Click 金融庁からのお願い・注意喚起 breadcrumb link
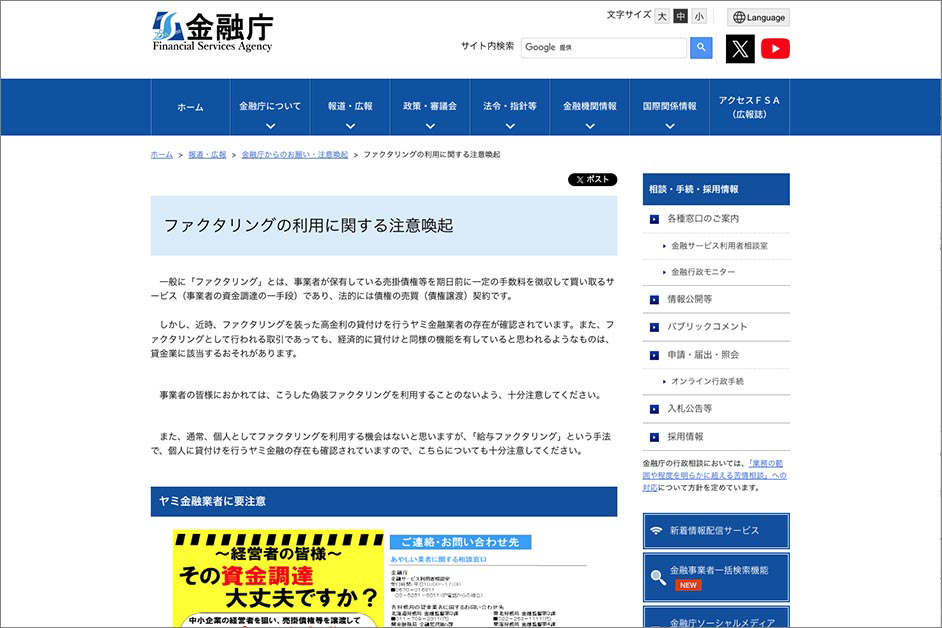The width and height of the screenshot is (942, 628). [x=295, y=155]
